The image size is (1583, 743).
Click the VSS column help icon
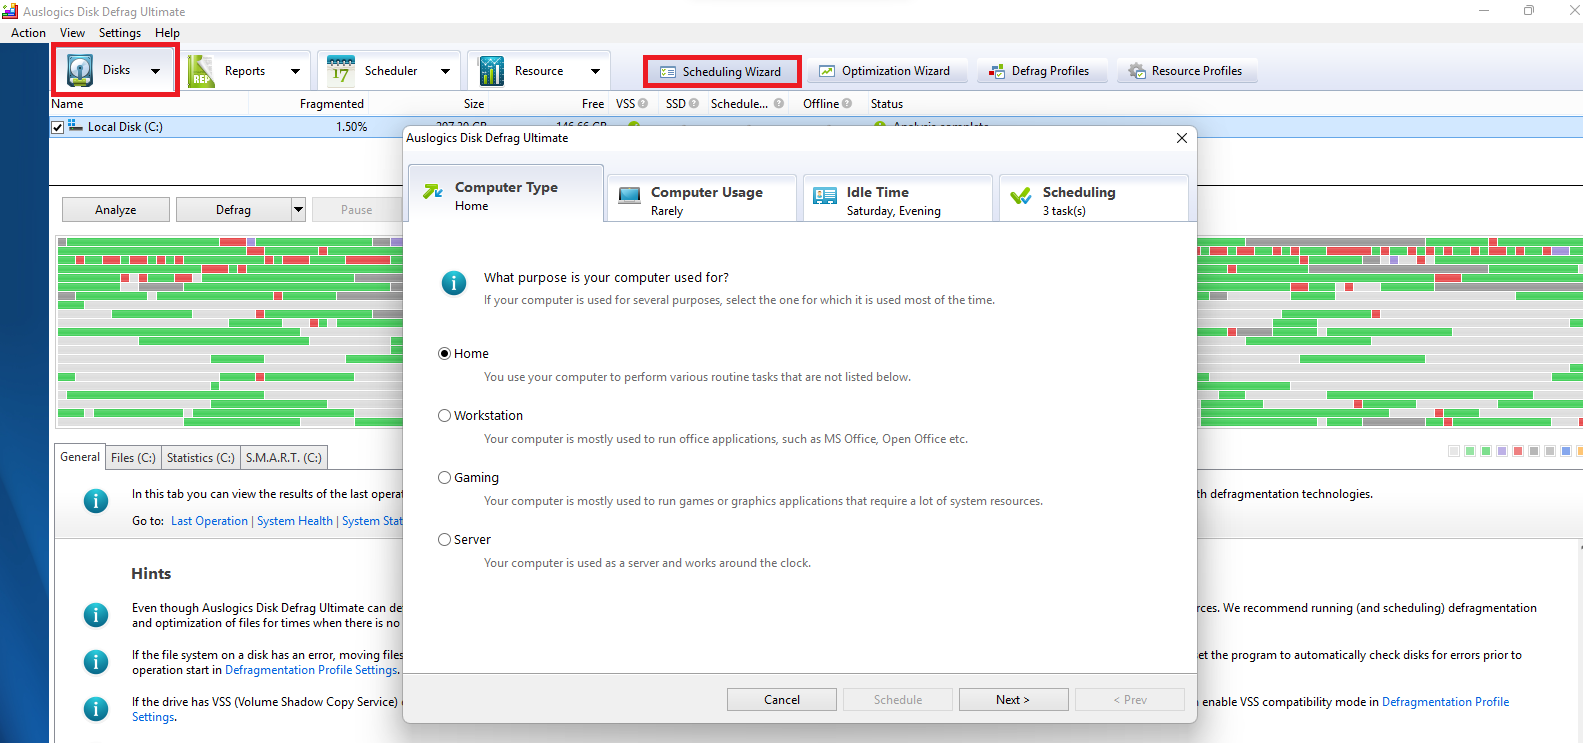643,104
